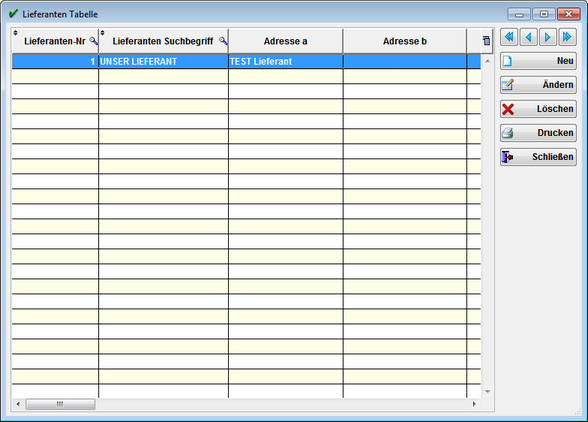The width and height of the screenshot is (588, 422).
Task: Click the Drucken button
Action: pyautogui.click(x=538, y=133)
